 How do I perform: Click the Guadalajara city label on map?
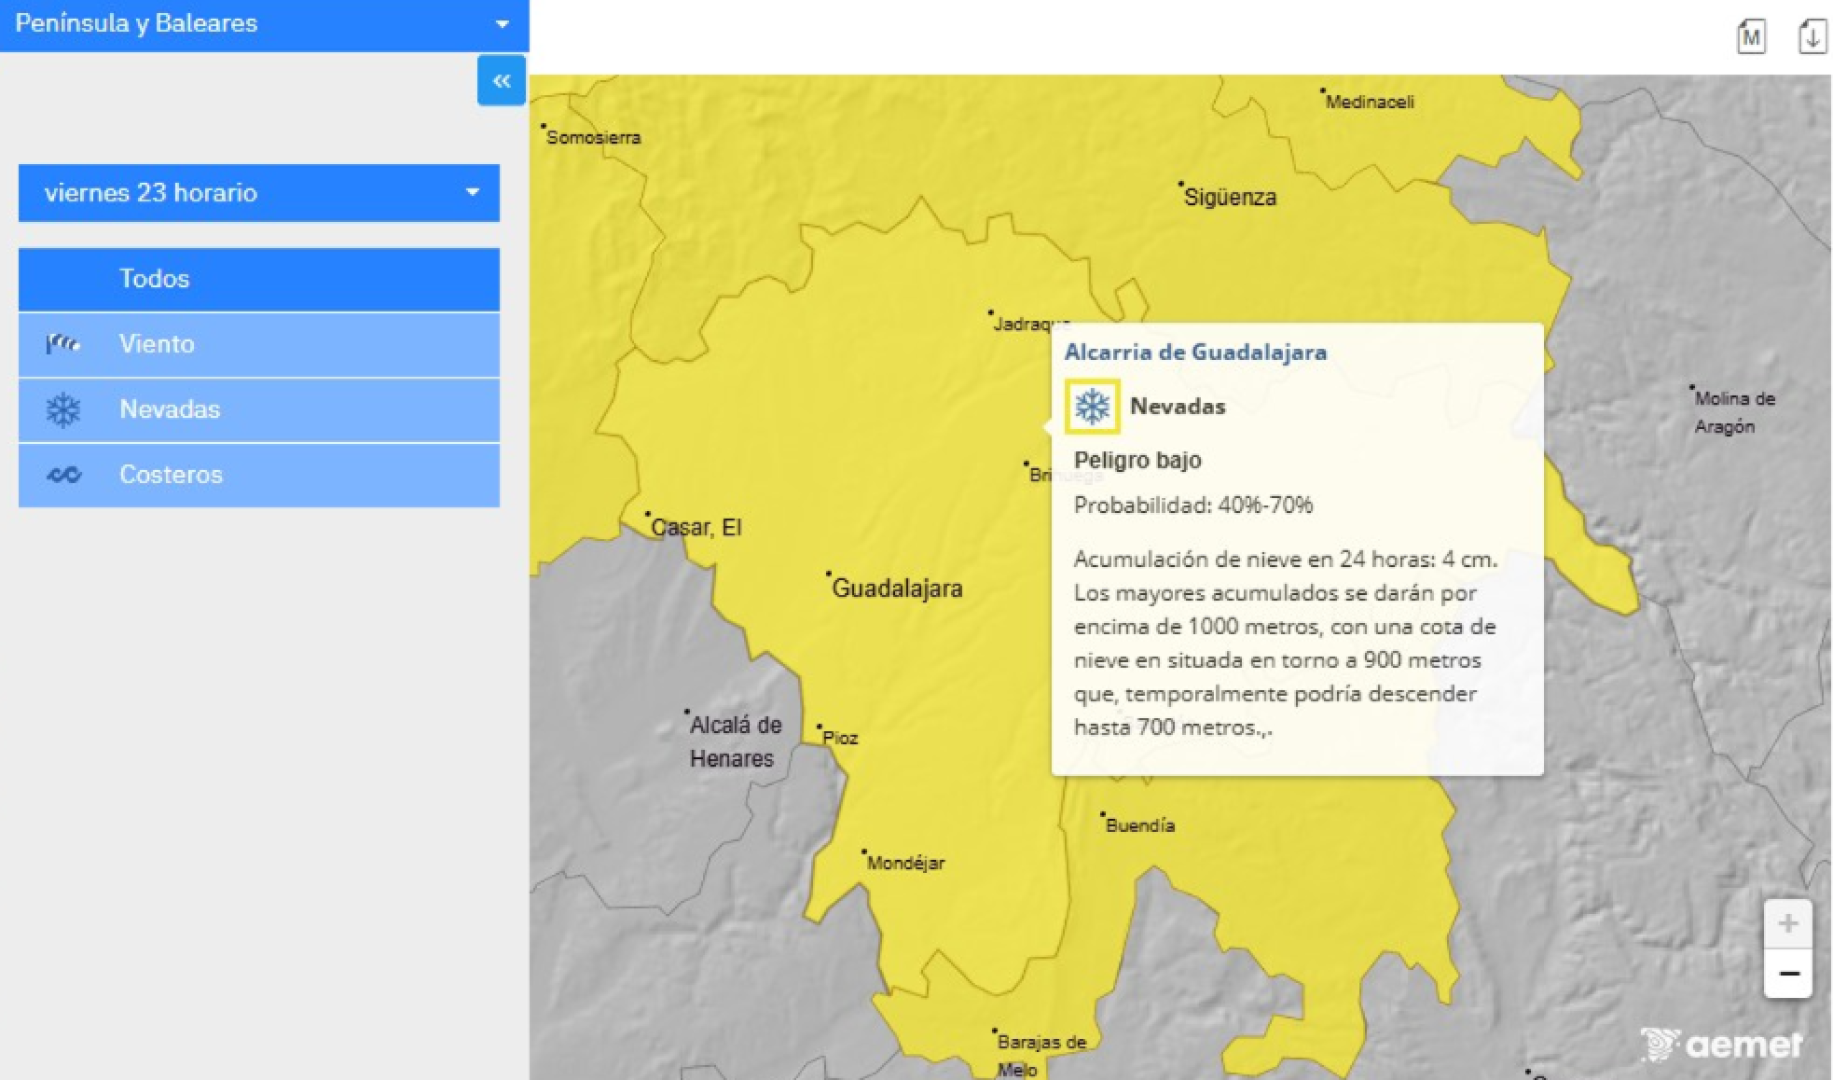click(x=896, y=589)
